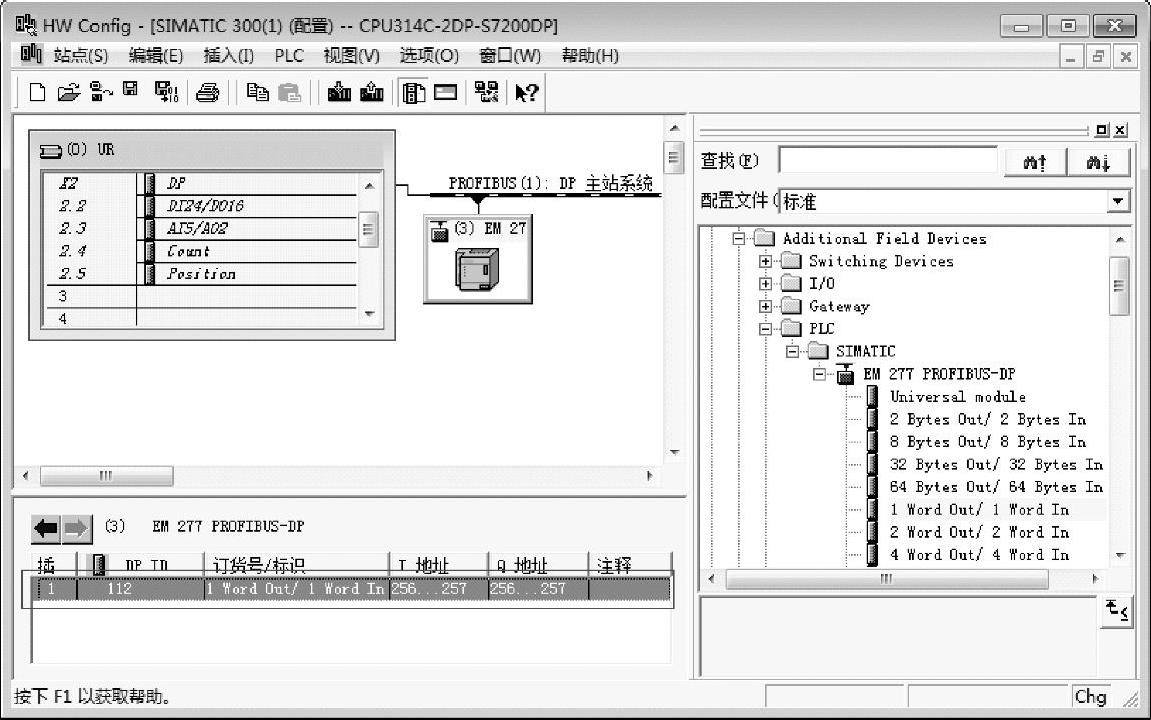
Task: Click the back arrow navigation button
Action: click(x=46, y=528)
